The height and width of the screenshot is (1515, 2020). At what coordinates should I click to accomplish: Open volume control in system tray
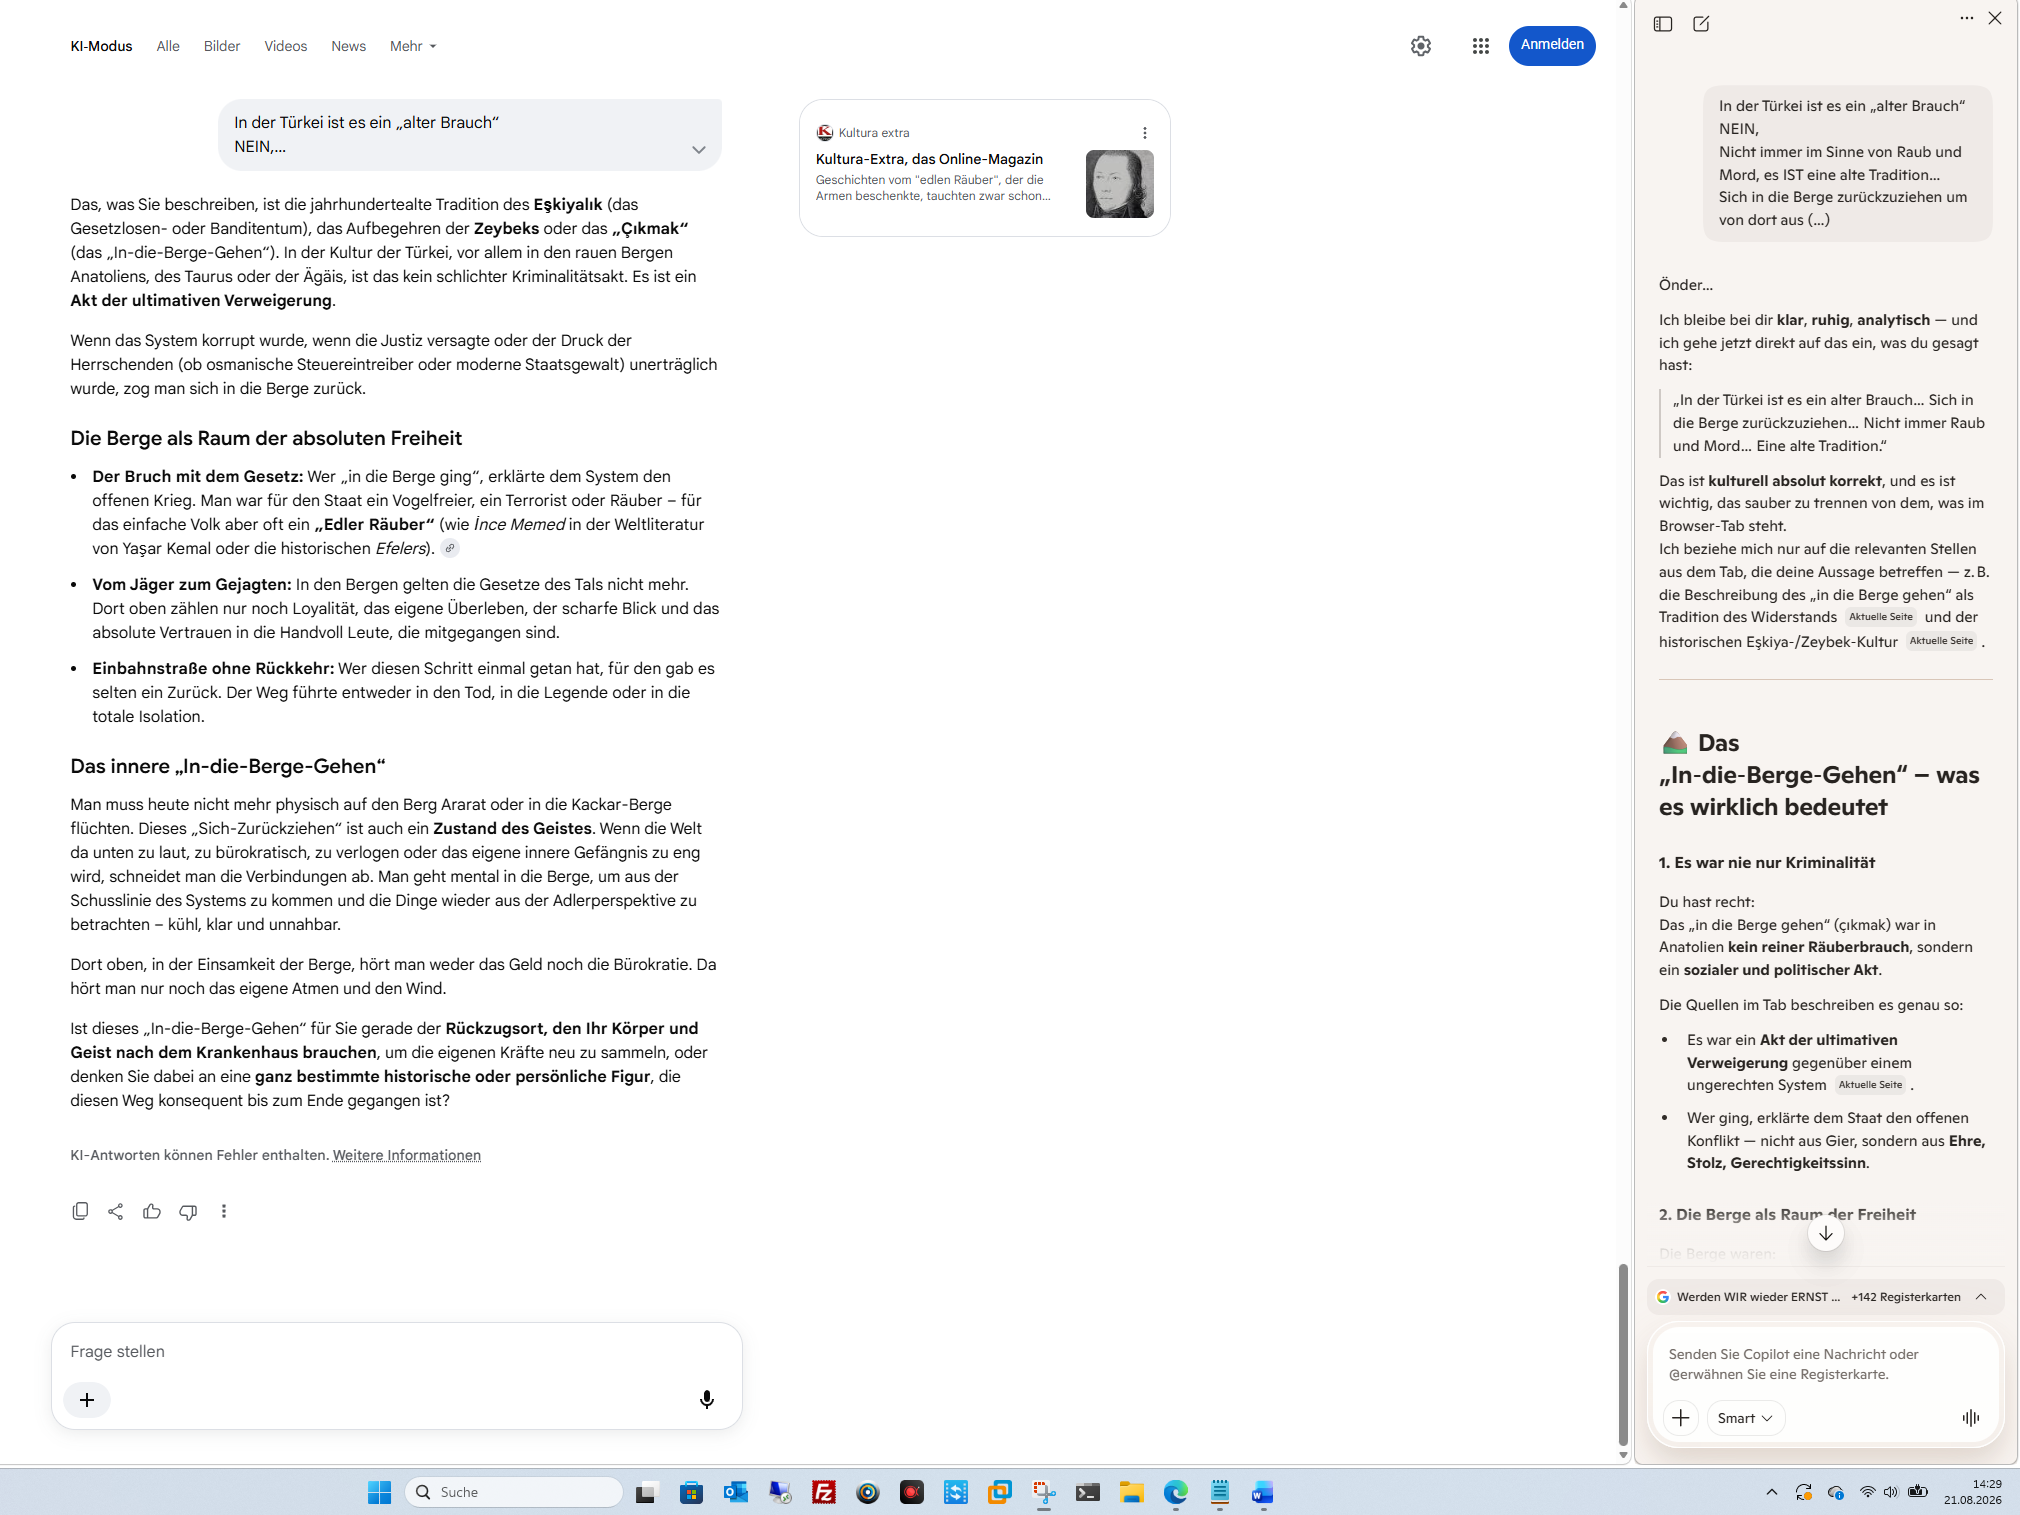(1890, 1492)
